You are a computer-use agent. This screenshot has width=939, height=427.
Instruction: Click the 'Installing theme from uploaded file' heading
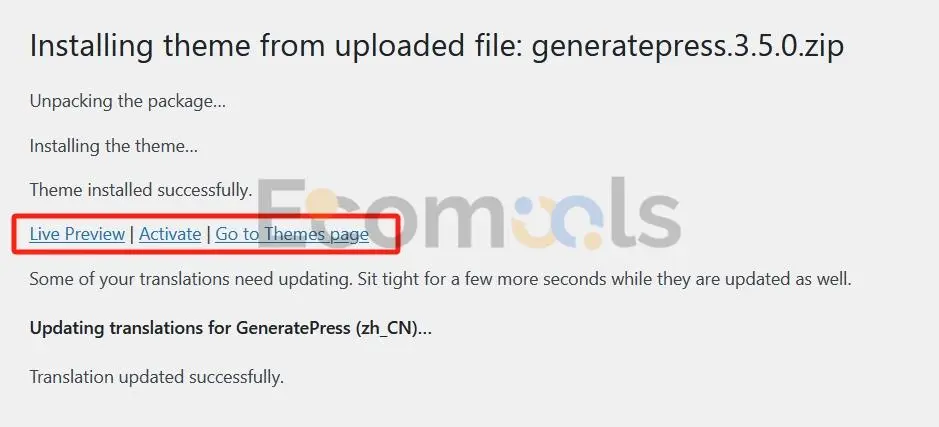coord(437,46)
